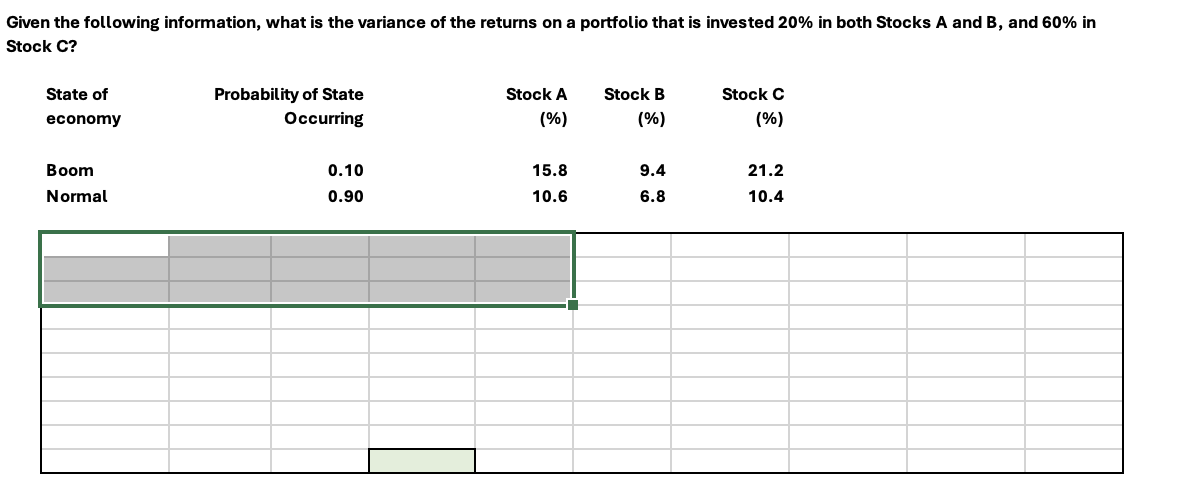Screen dimensions: 1198x502
Task: Select Stock C Normal return 10.4
Action: [766, 196]
